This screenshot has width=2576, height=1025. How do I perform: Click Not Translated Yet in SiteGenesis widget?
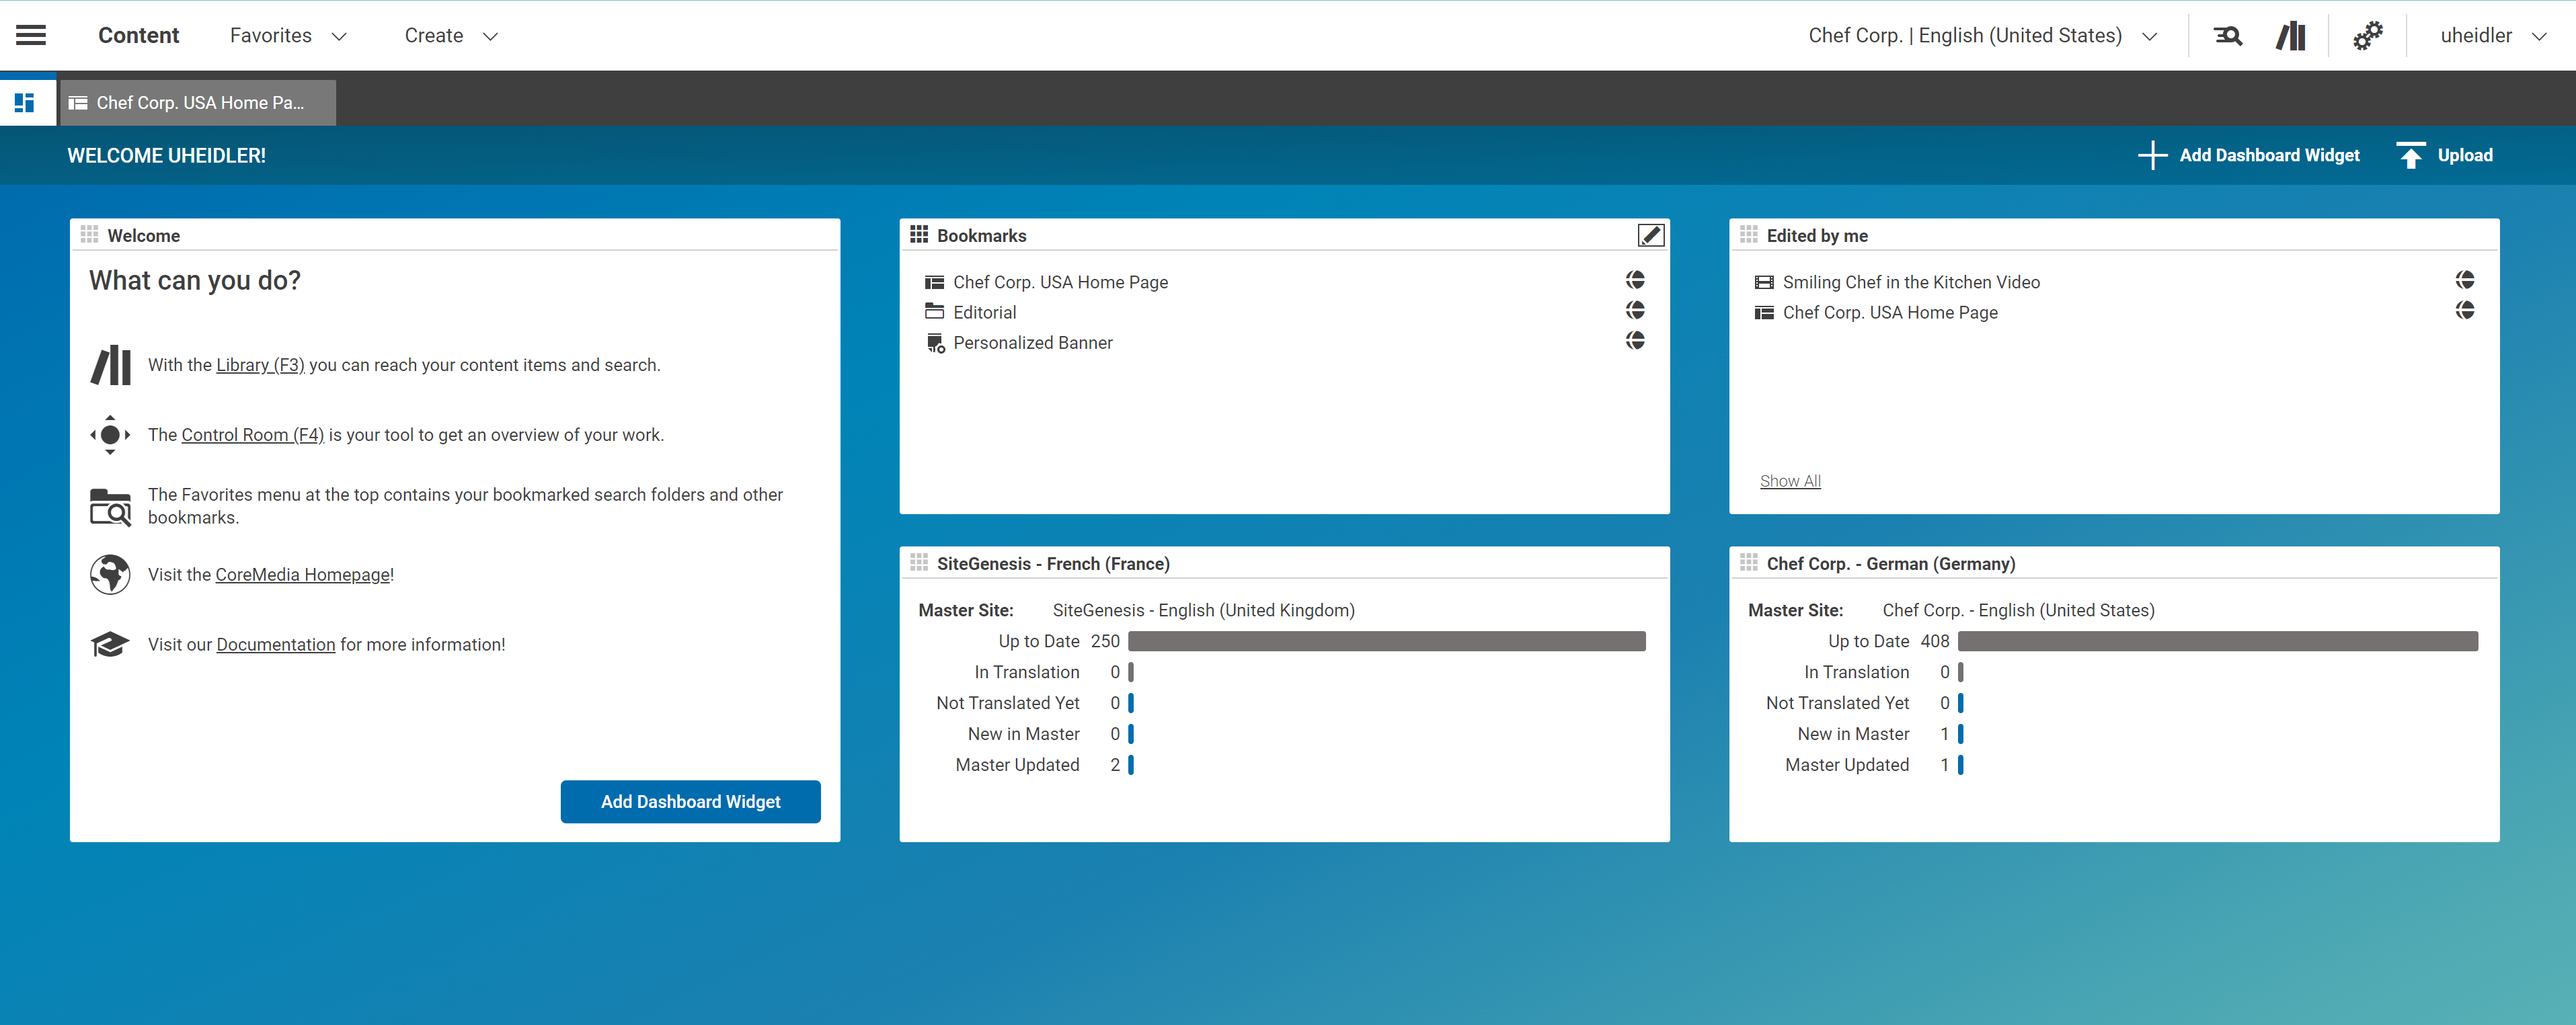coord(1008,703)
